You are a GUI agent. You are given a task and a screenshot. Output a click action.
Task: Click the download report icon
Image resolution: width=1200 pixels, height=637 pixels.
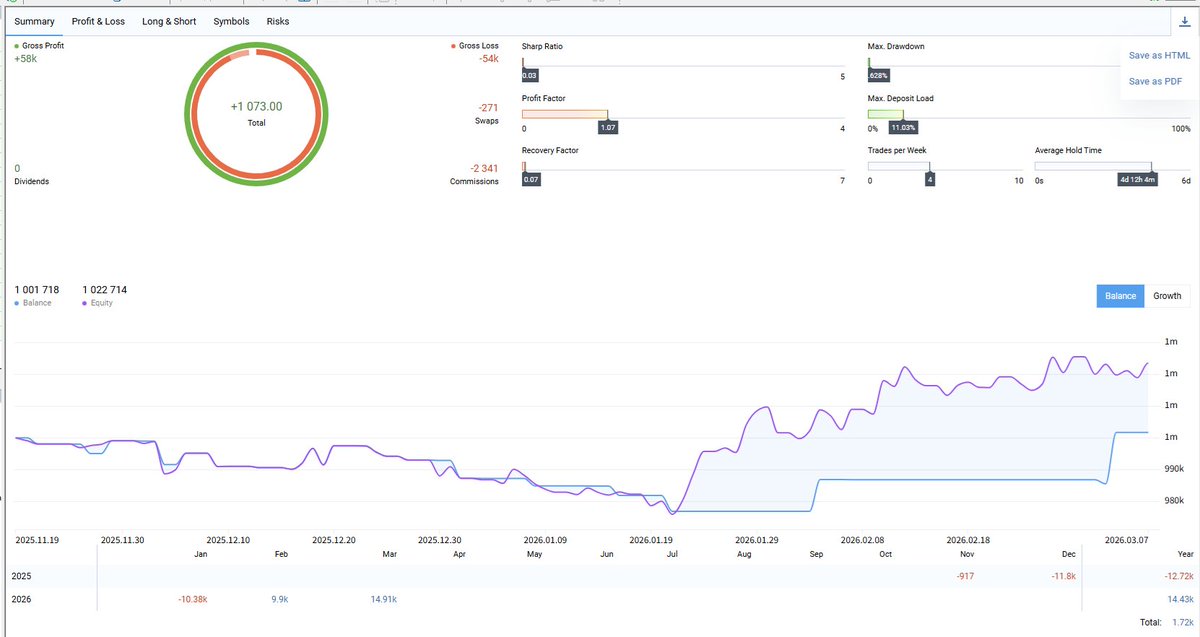point(1184,21)
